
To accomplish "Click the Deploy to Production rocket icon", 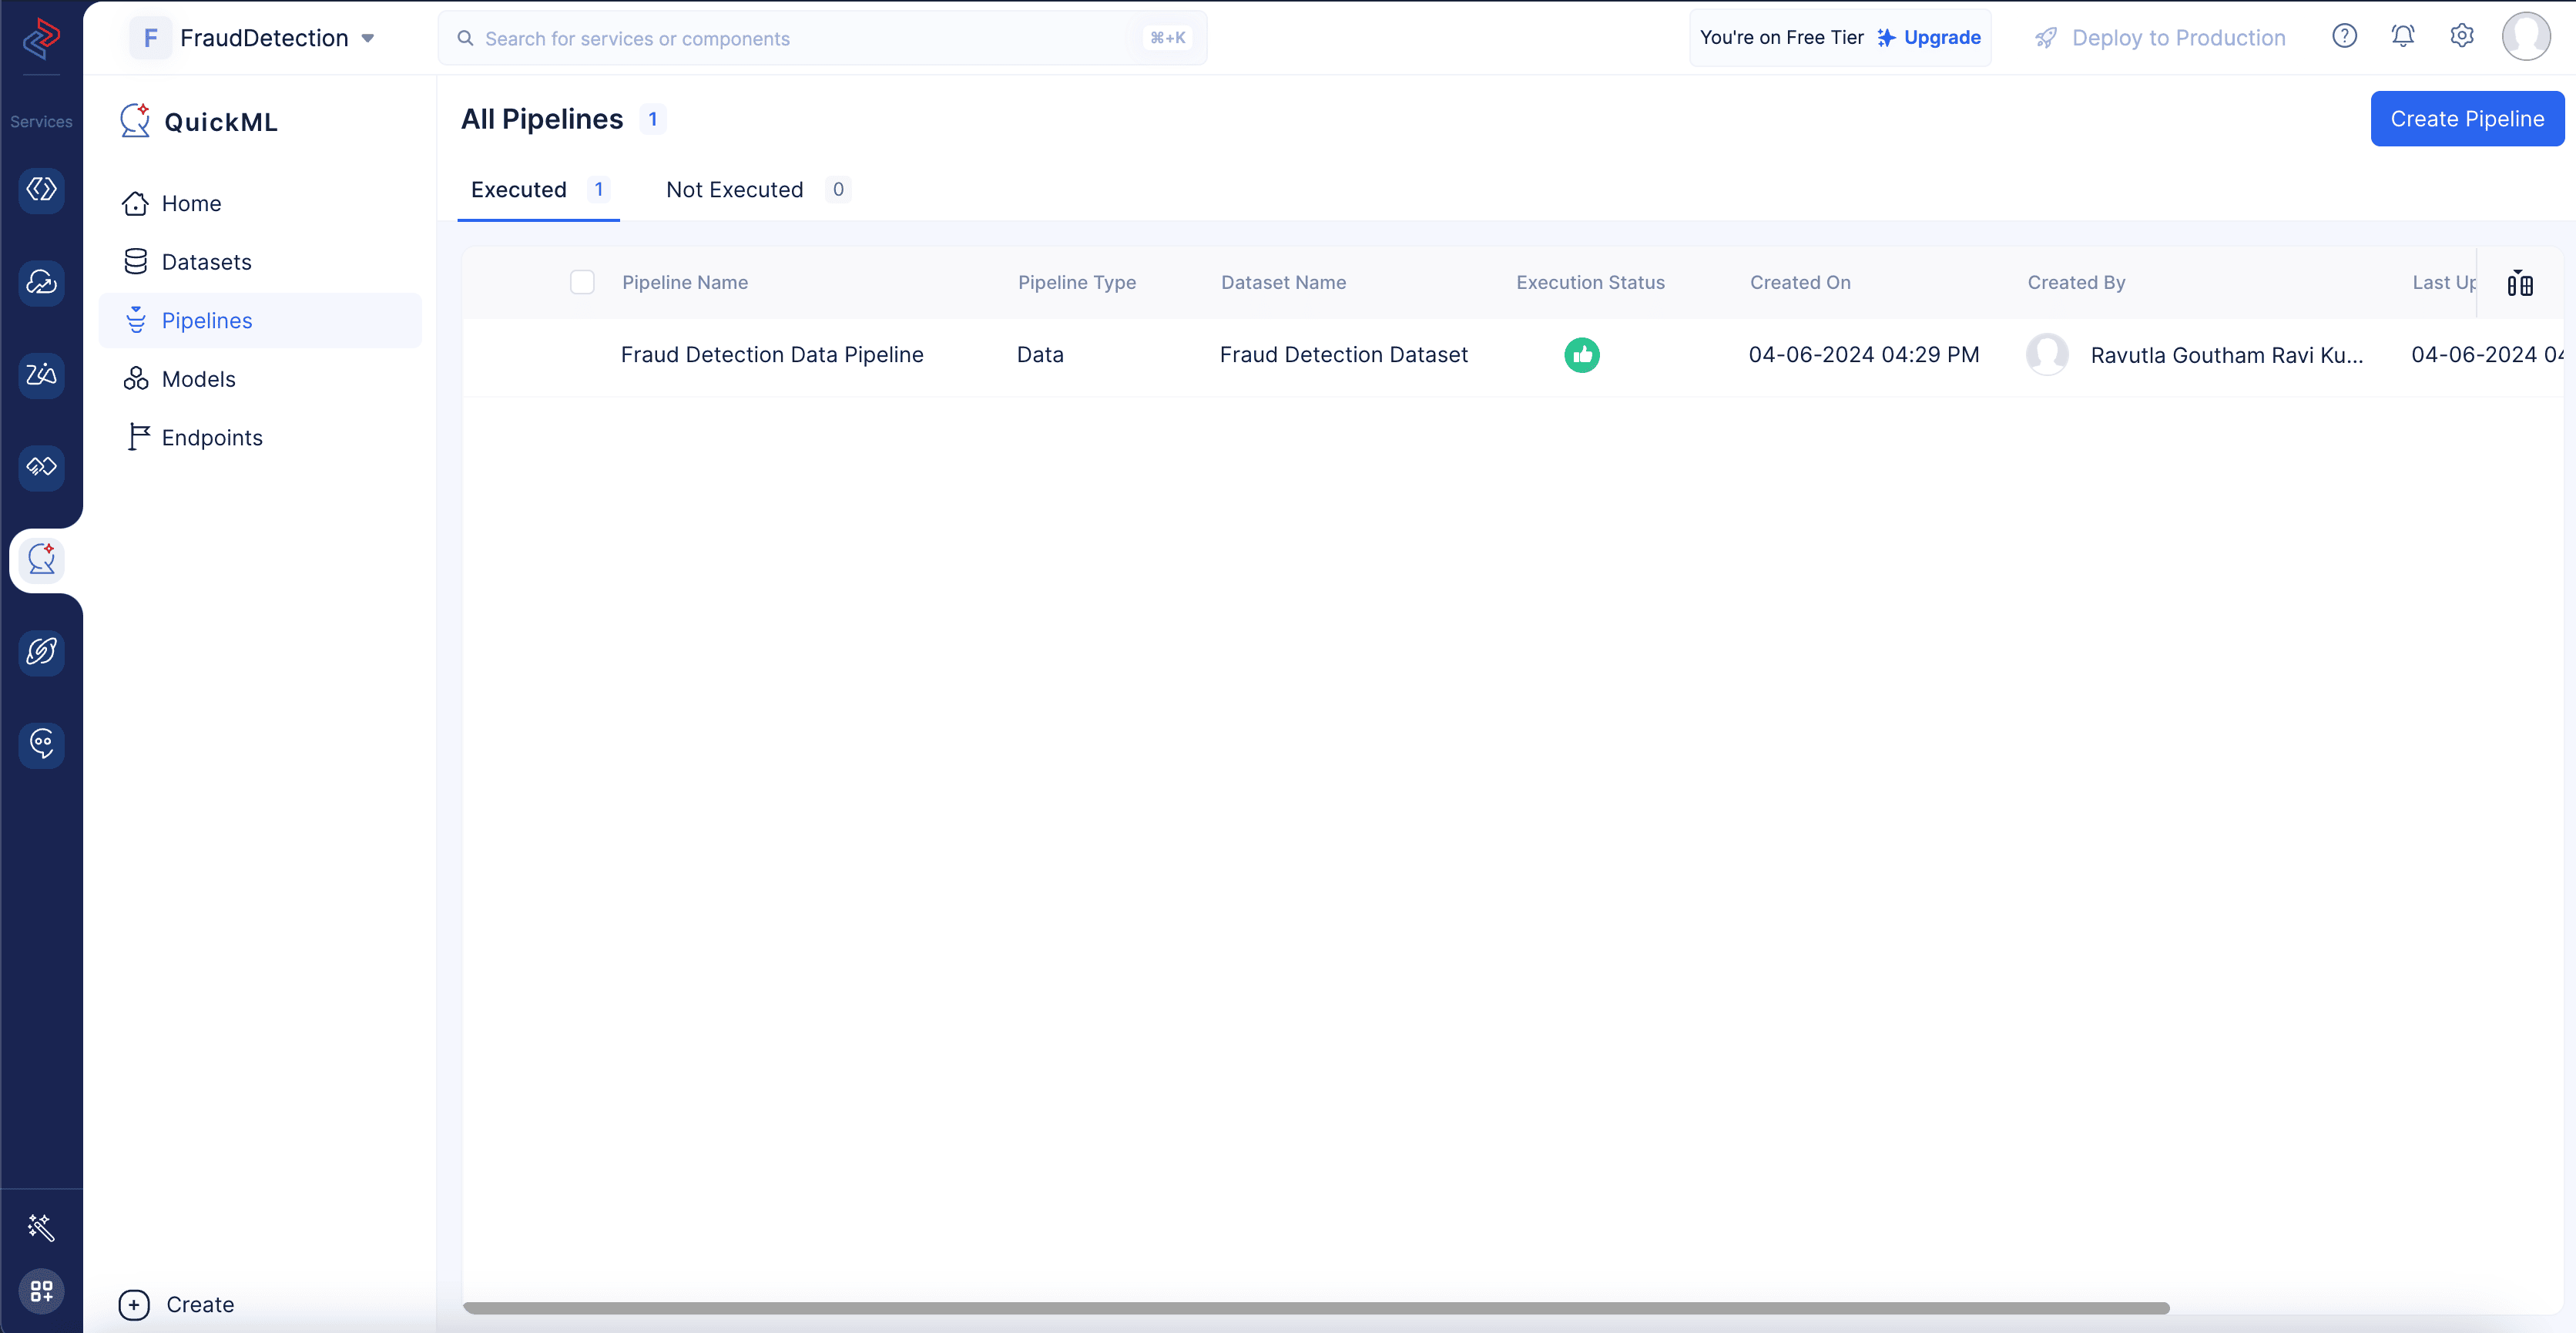I will click(x=2048, y=38).
